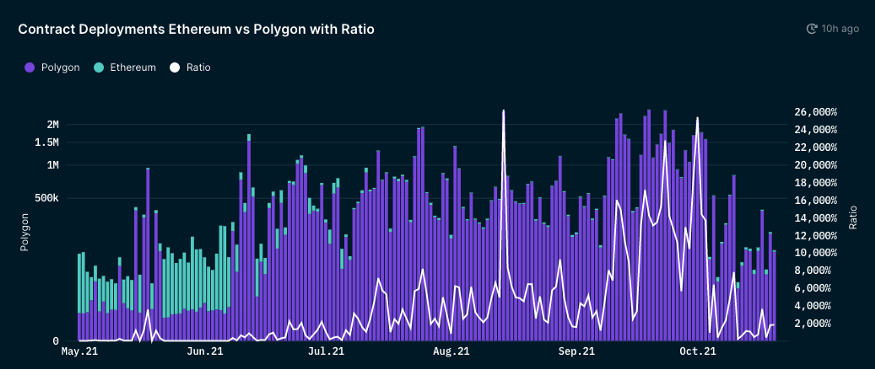Click the chart title Contract Deployments Ethereum vs Polygon

tap(196, 30)
